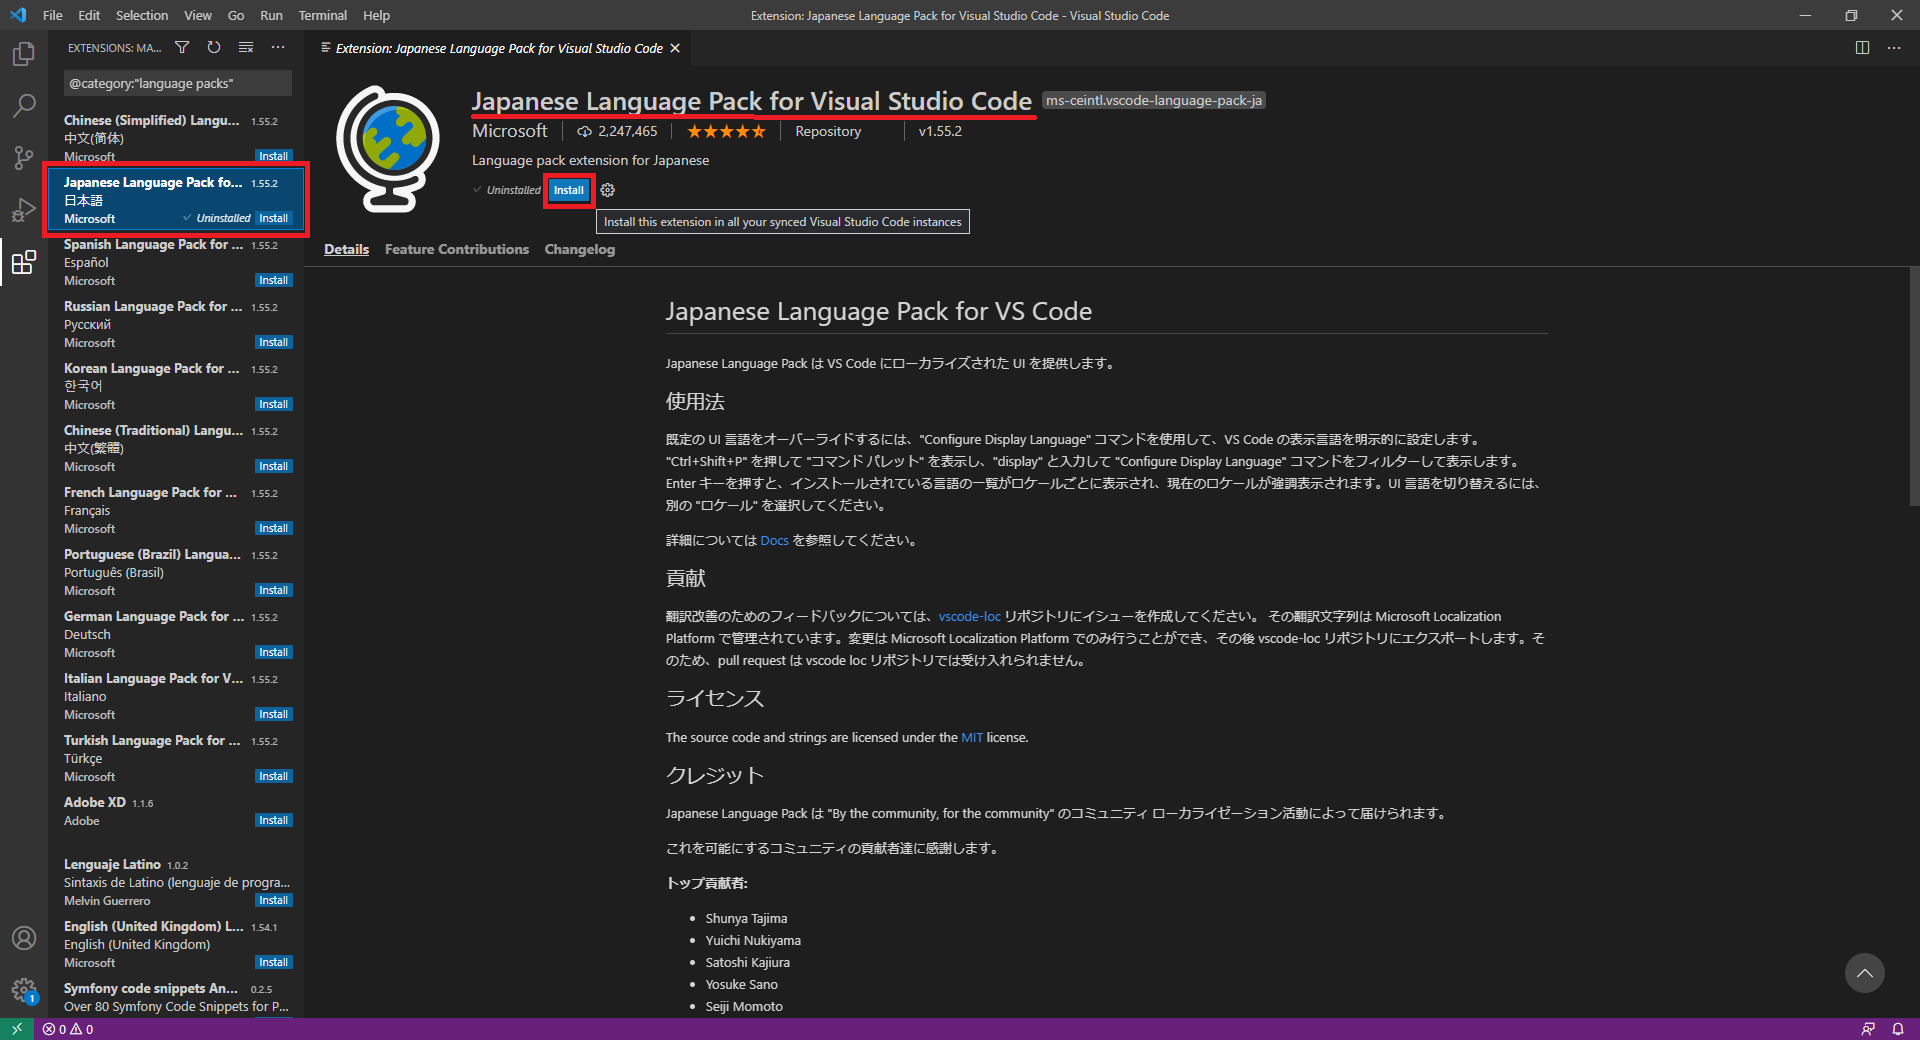Viewport: 1920px width, 1040px height.
Task: Open the Manage gear in activity bar
Action: tap(24, 990)
